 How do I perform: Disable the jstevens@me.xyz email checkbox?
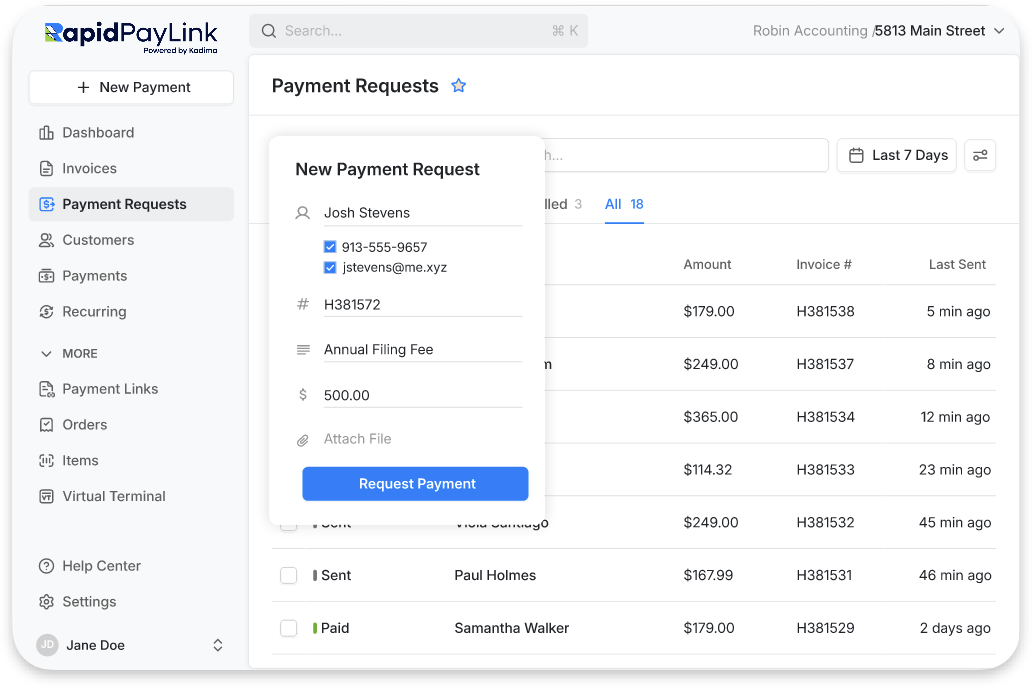330,268
